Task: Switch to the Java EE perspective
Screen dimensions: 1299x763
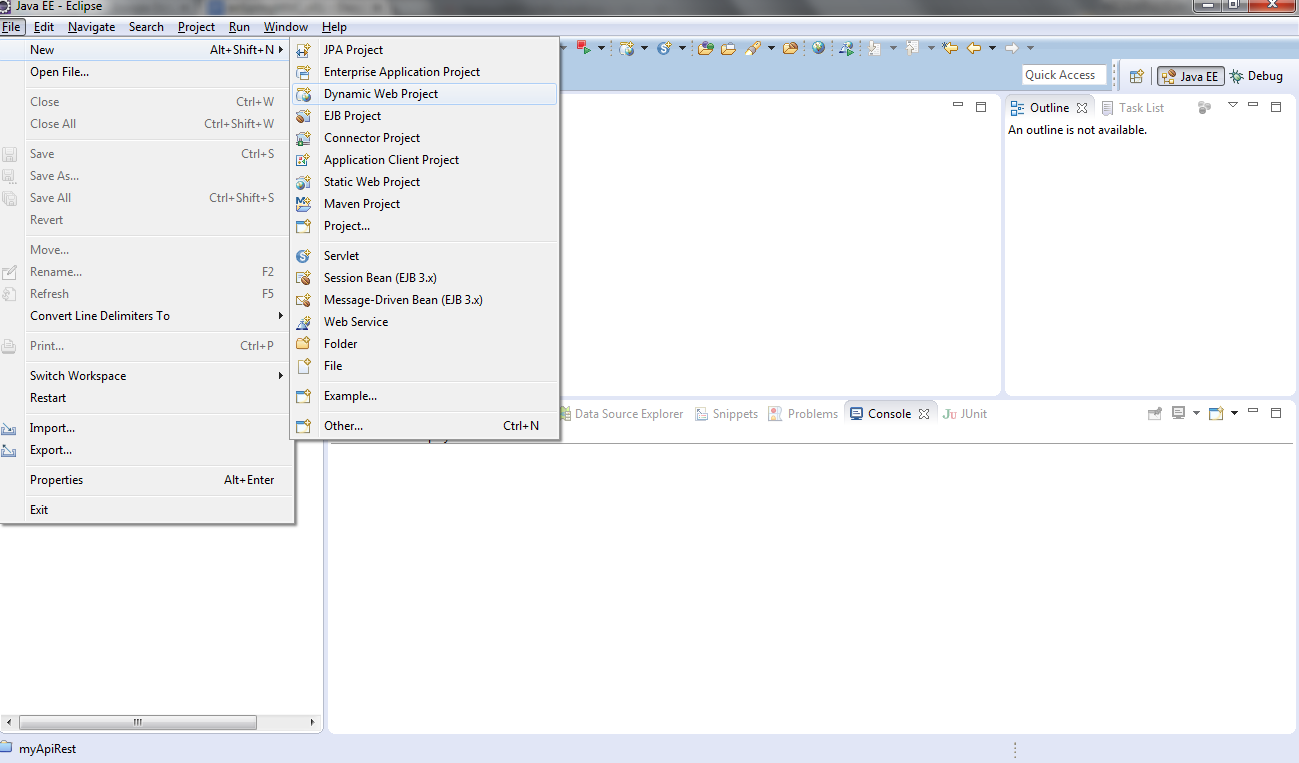Action: 1189,76
